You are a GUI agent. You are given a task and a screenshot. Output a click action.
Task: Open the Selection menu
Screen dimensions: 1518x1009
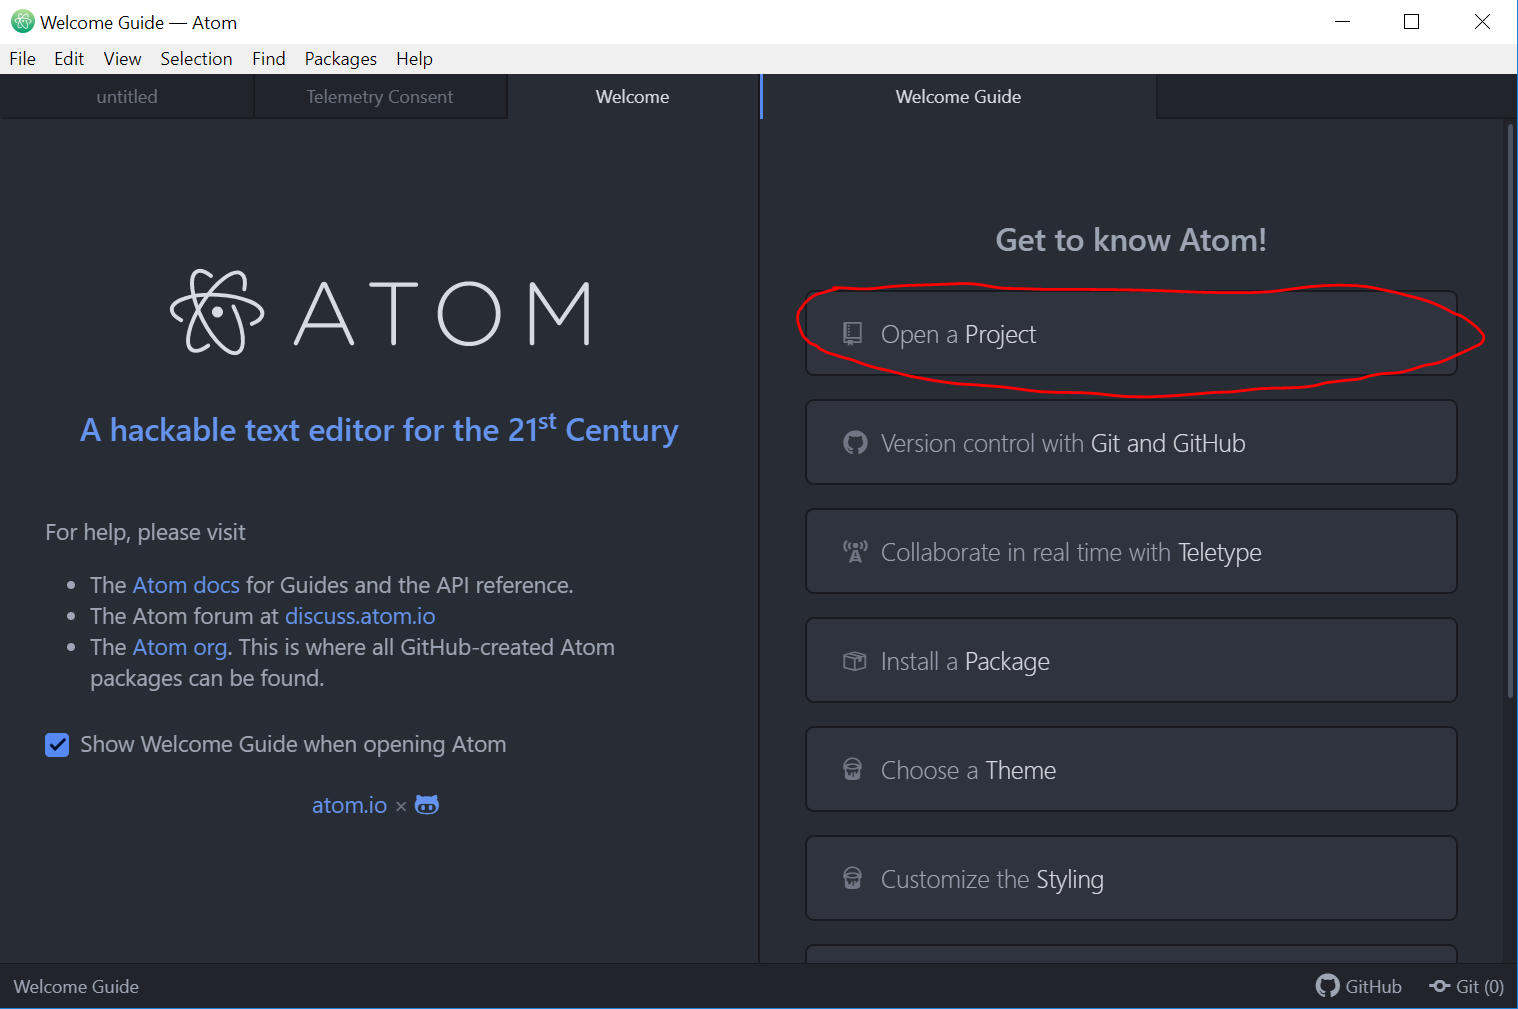[196, 59]
